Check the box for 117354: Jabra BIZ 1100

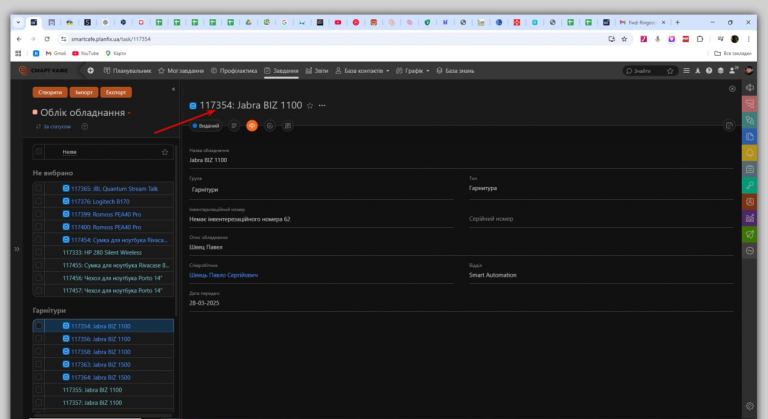click(39, 326)
